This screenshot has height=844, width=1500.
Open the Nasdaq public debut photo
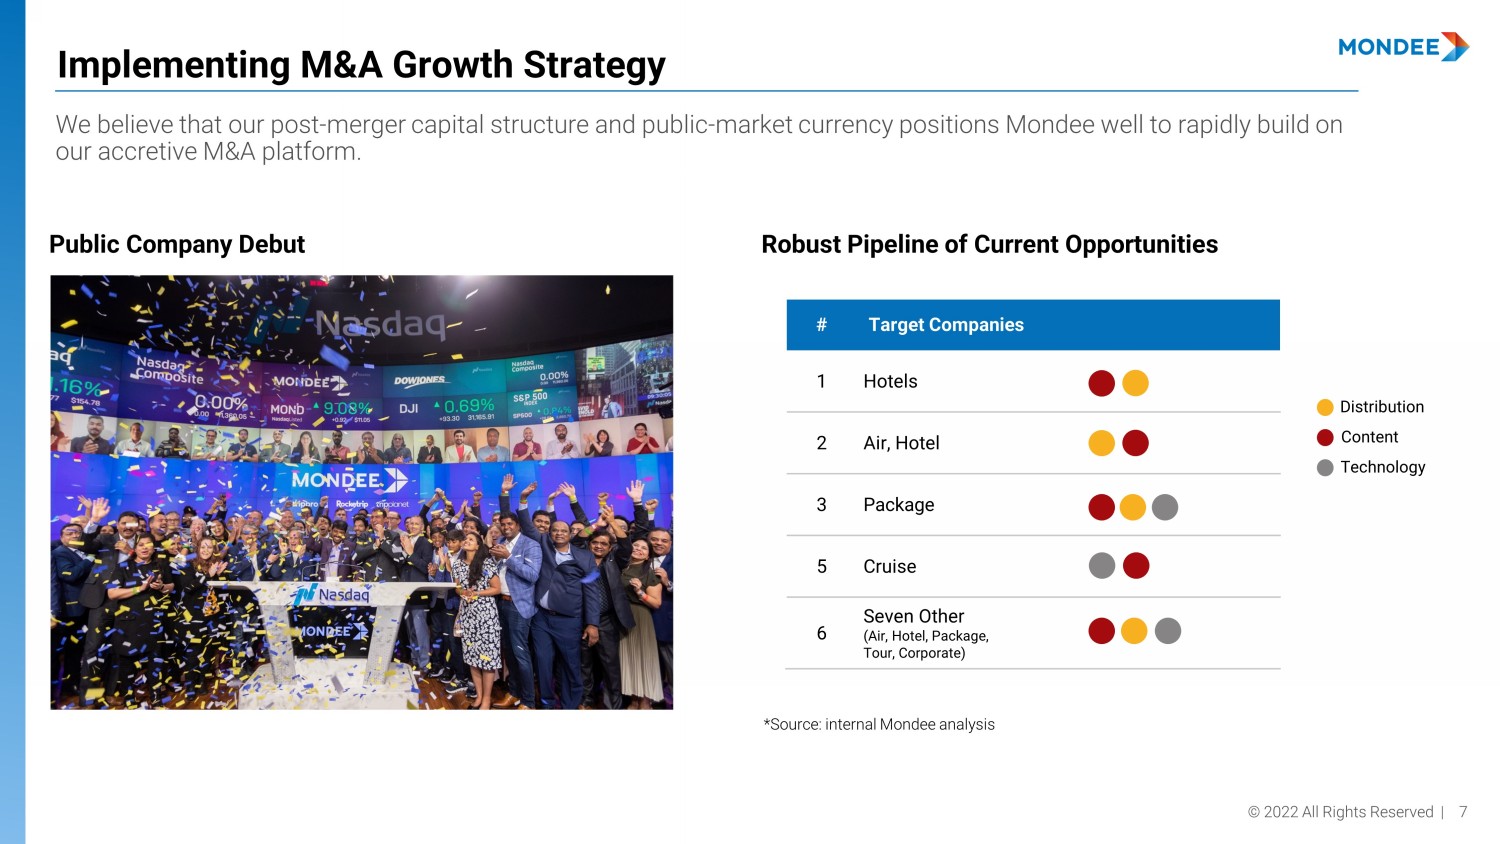[361, 492]
